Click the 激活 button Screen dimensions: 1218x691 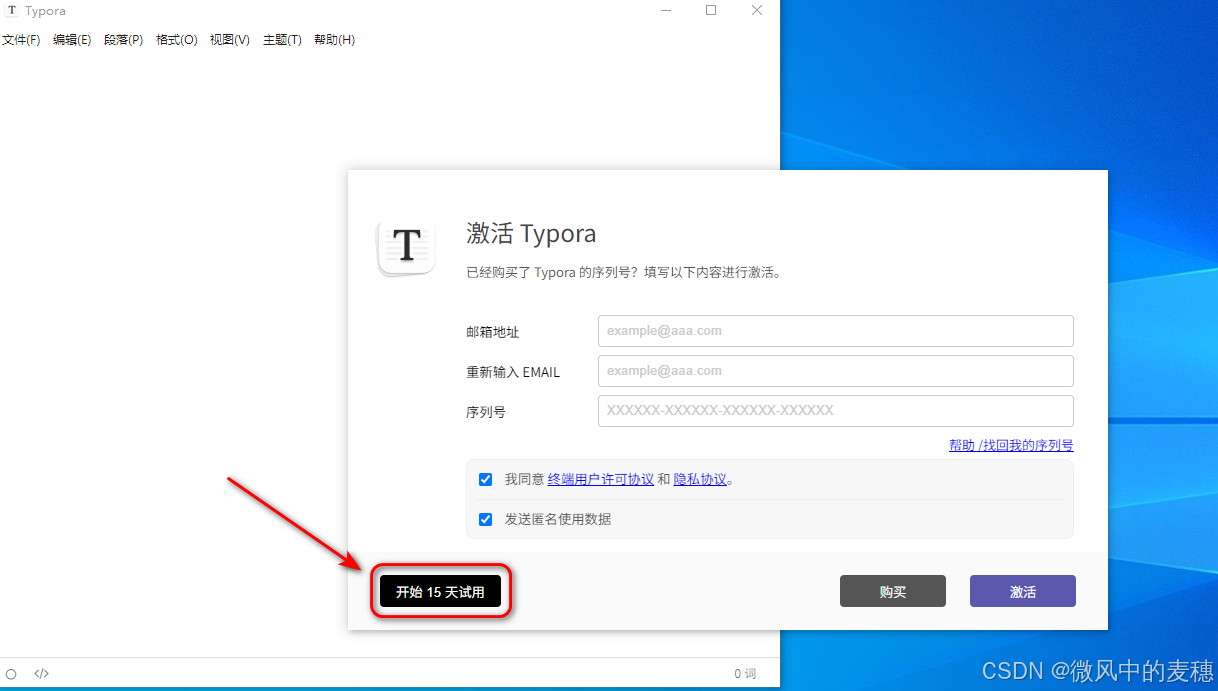[1023, 591]
